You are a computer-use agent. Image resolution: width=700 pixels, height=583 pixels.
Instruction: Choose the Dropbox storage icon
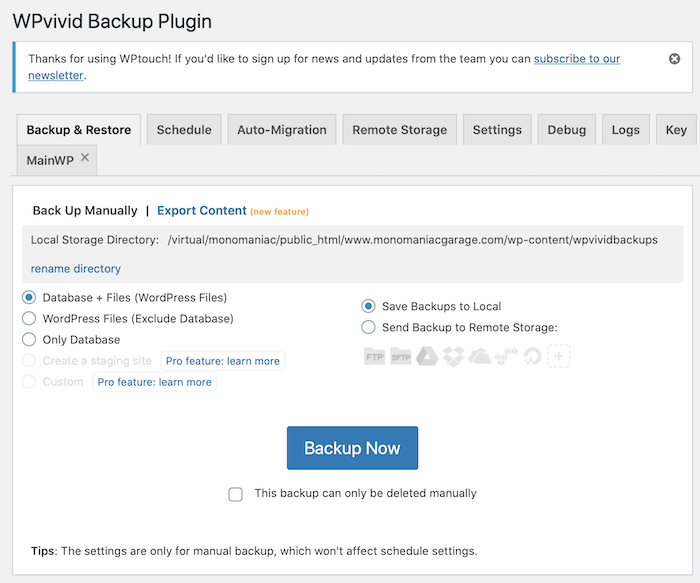pos(453,357)
